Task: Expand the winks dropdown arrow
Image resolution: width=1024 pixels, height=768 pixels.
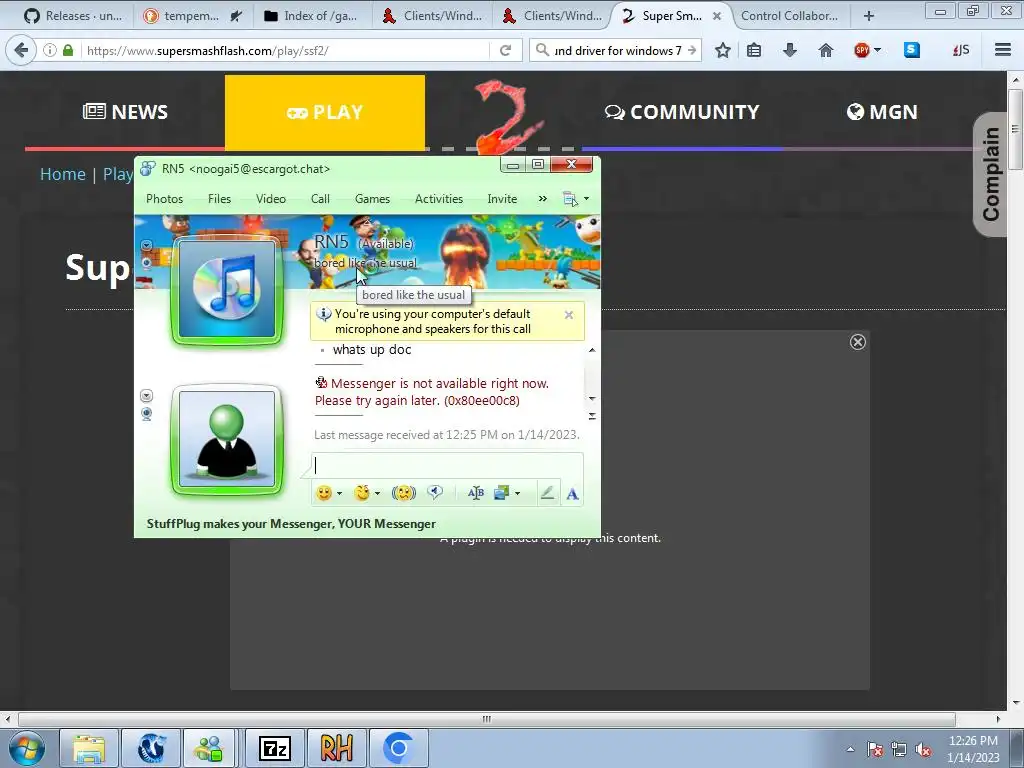Action: click(377, 494)
